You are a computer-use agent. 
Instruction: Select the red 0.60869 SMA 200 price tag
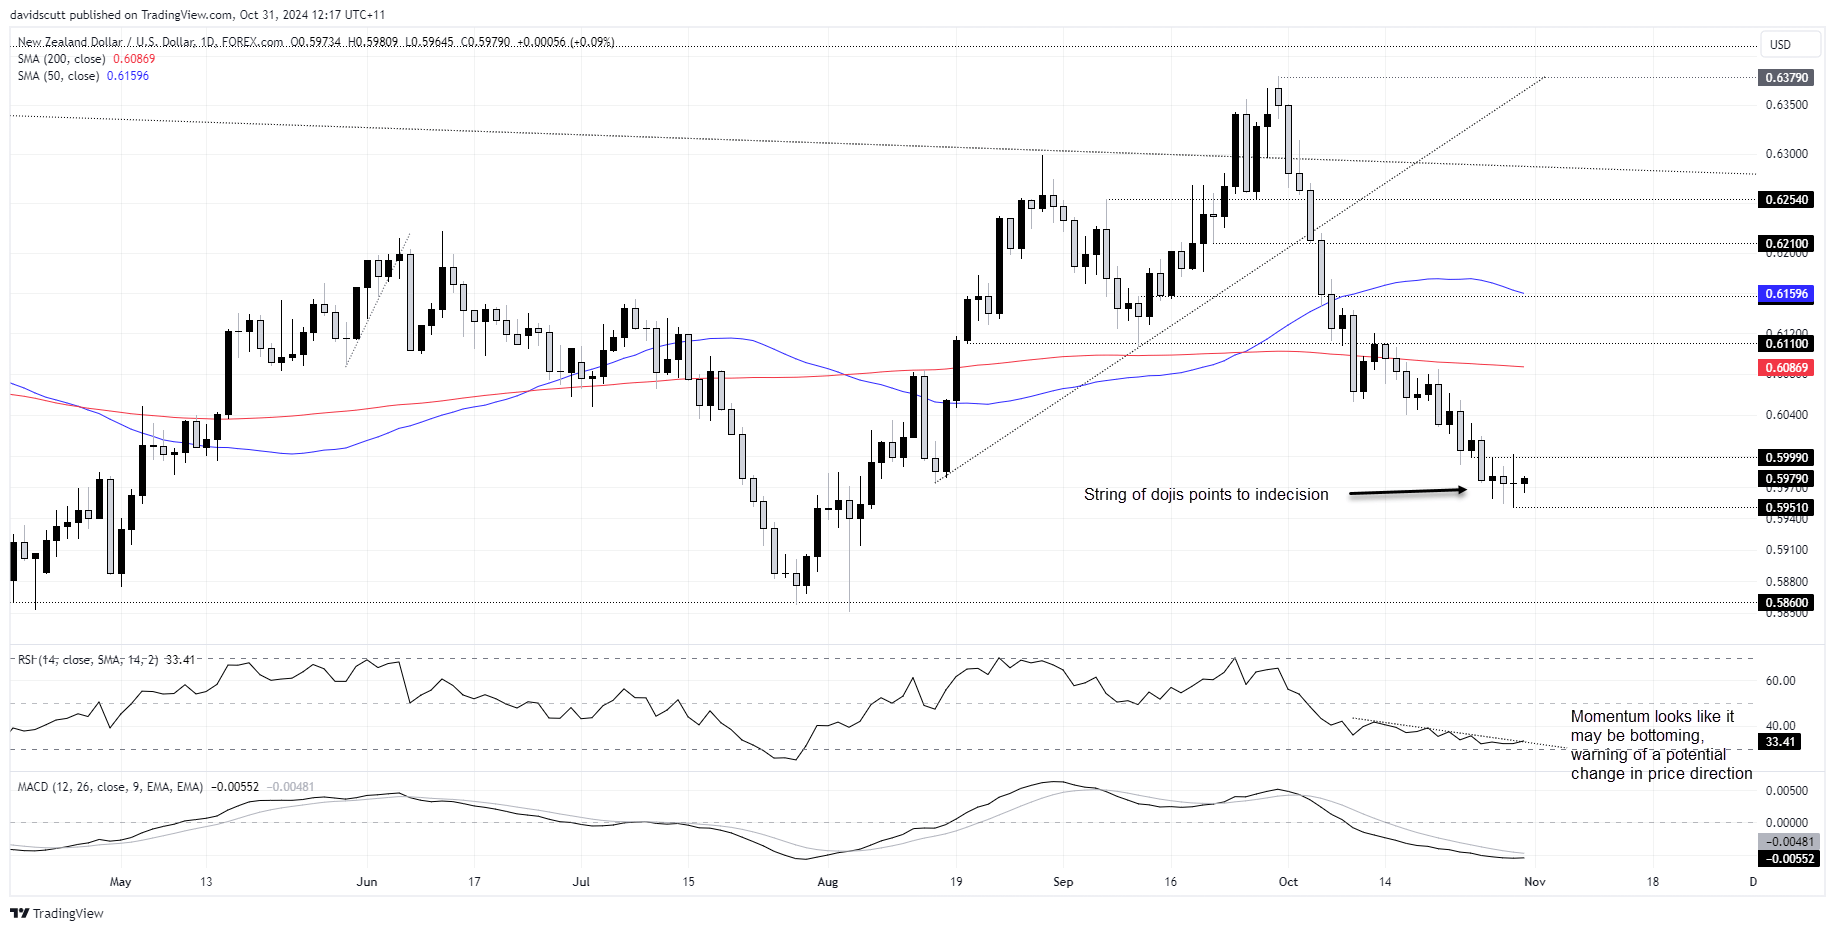[1786, 367]
